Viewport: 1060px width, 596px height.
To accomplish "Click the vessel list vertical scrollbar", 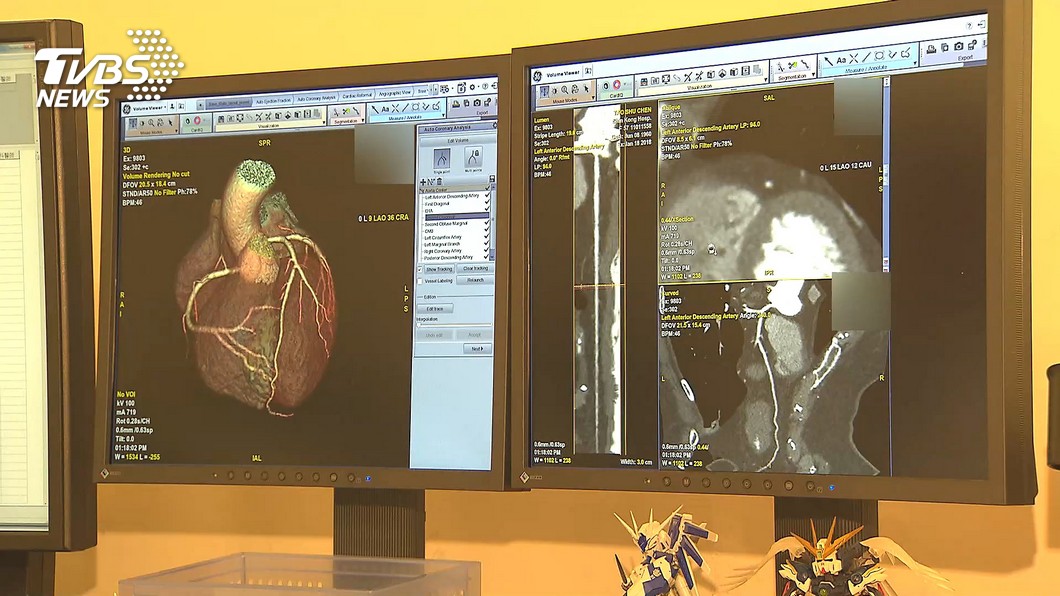I will (493, 222).
